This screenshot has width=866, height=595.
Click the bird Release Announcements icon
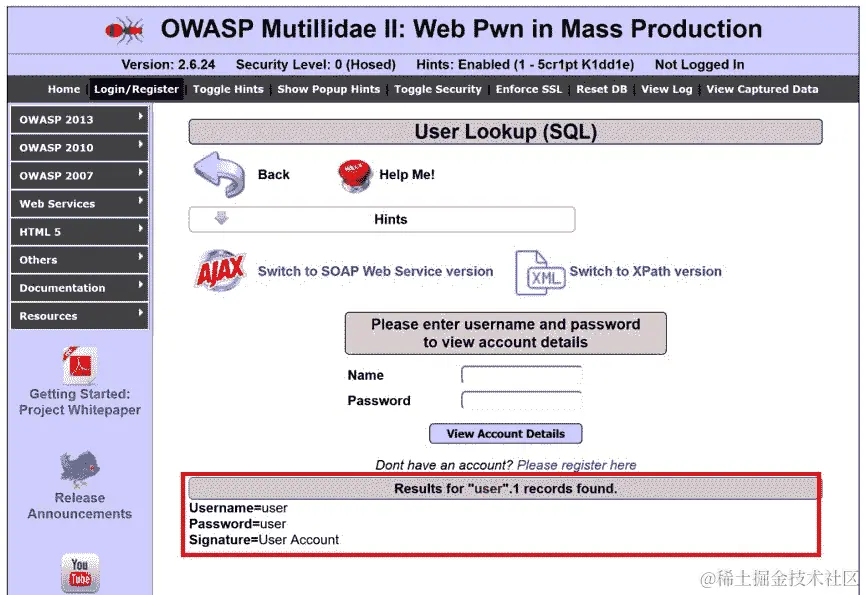(80, 468)
